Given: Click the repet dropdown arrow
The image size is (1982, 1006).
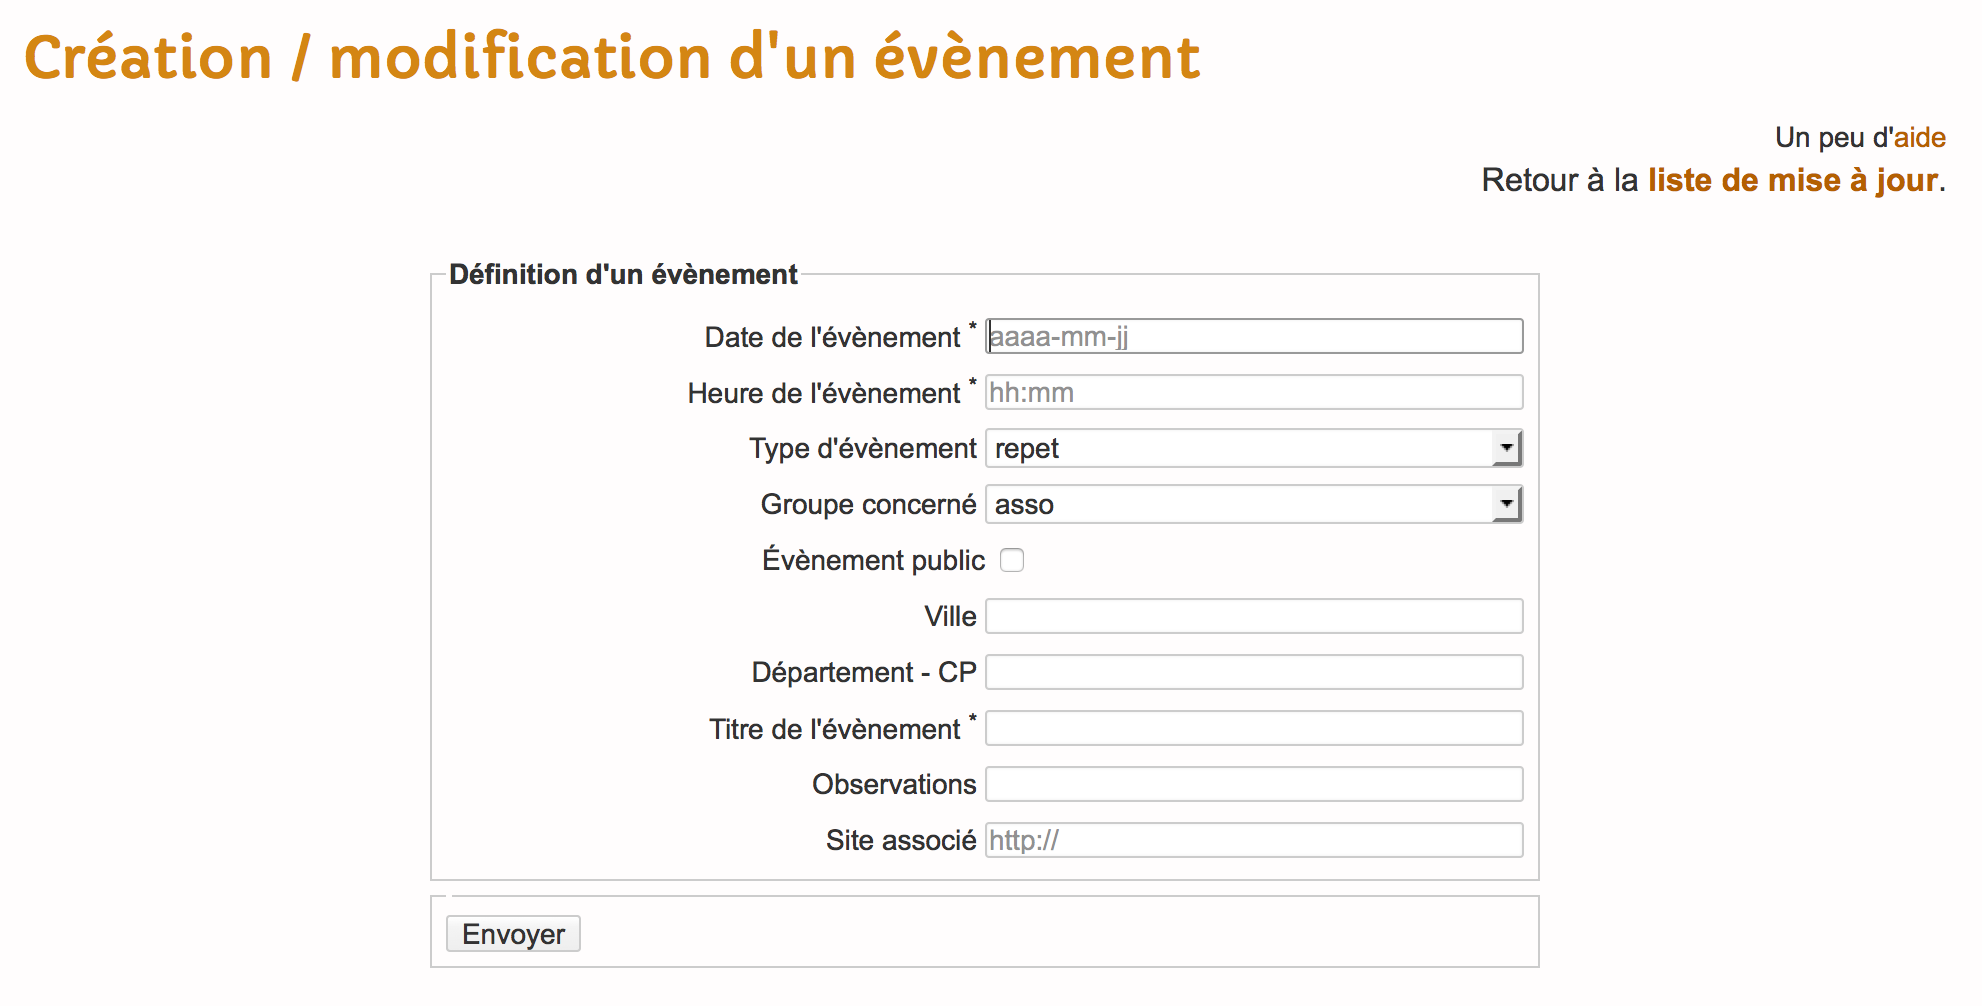Looking at the screenshot, I should pos(1507,448).
